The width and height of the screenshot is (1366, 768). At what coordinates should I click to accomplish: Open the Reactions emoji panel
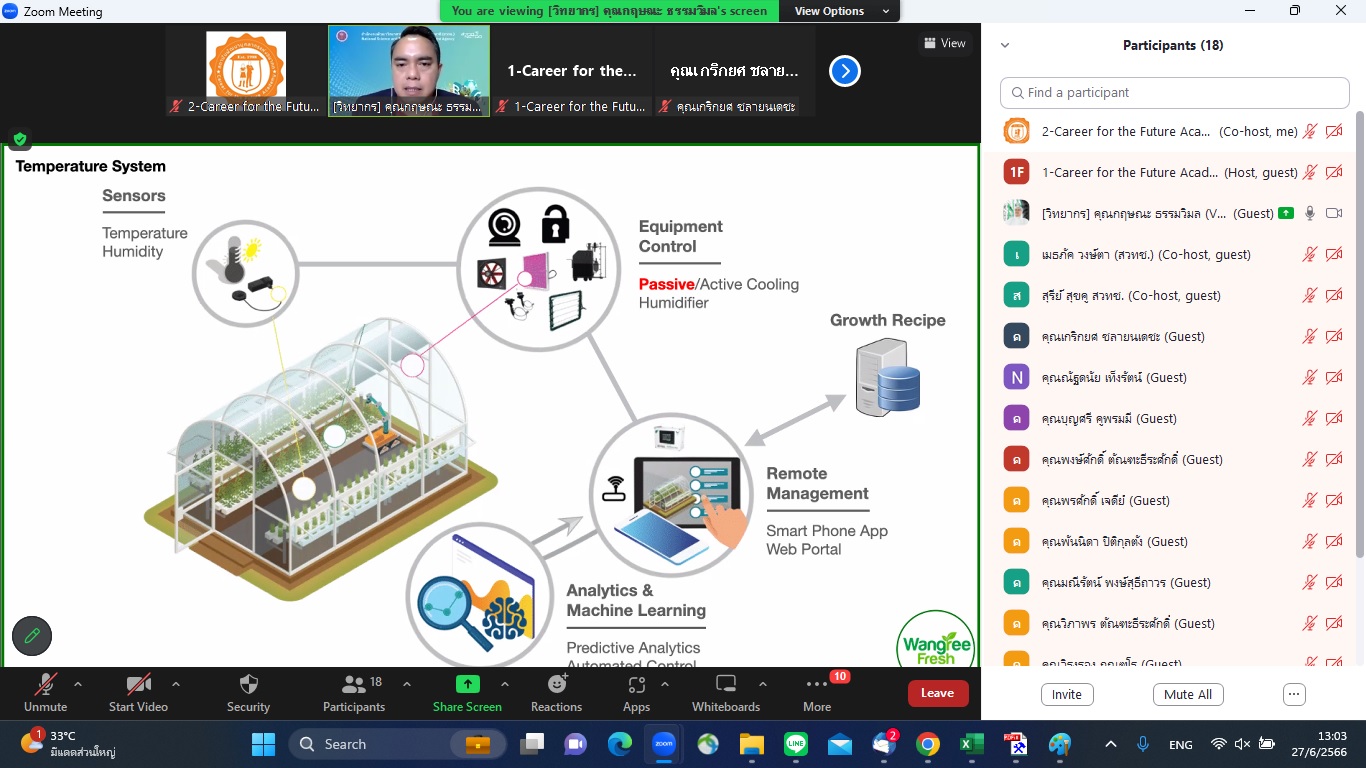(556, 685)
